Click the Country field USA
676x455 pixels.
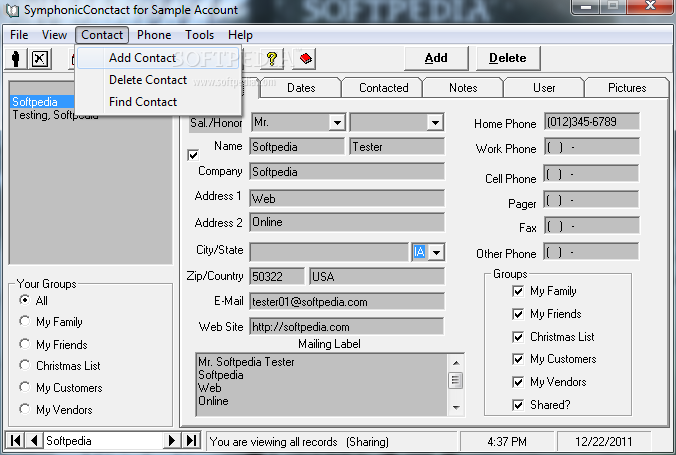[x=377, y=276]
